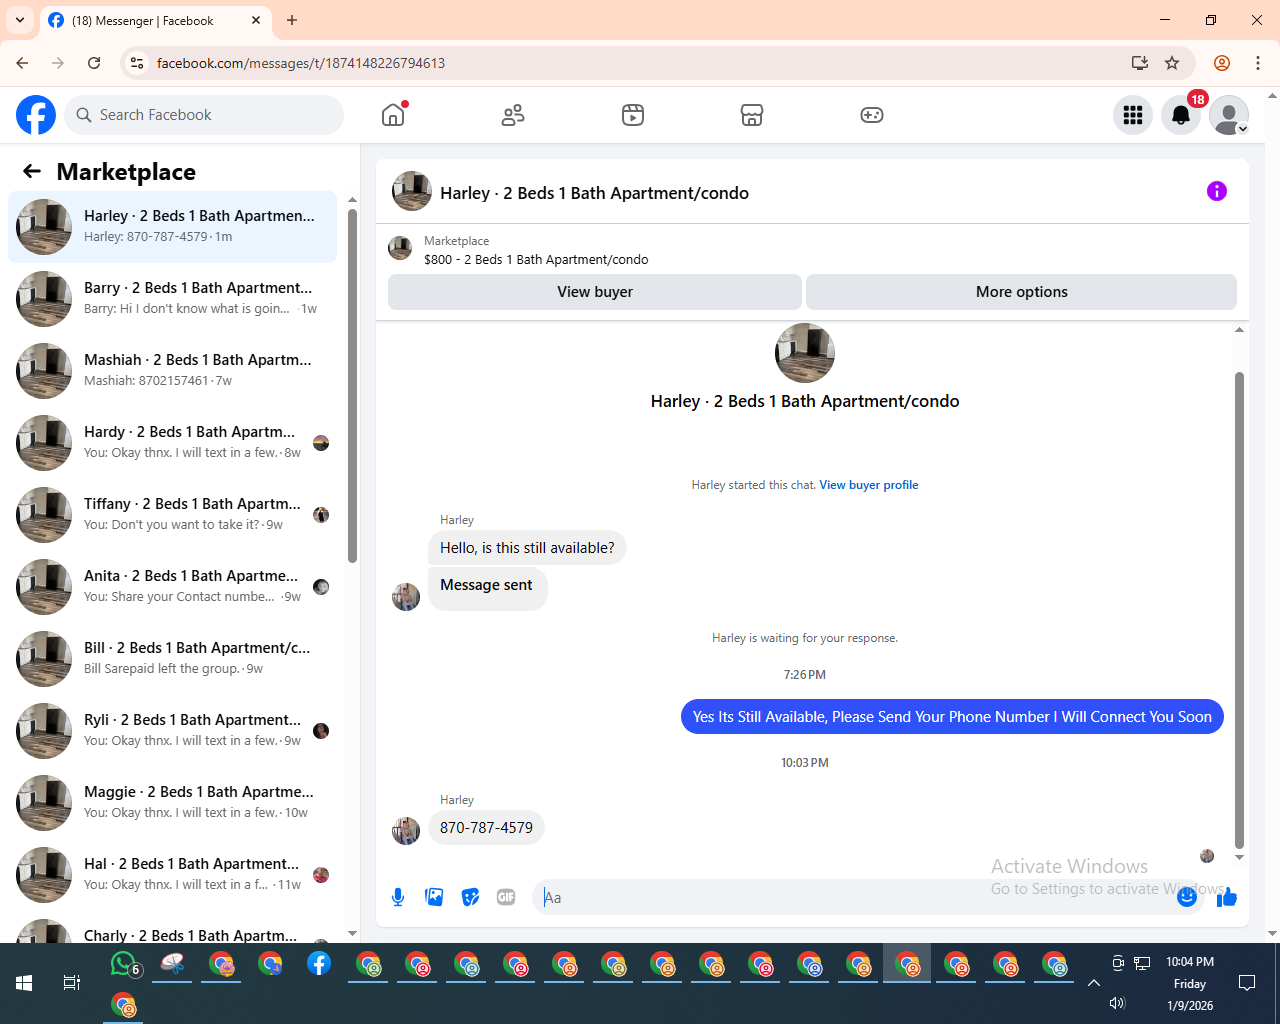Open Bill conversation in the list
This screenshot has width=1280, height=1024.
point(173,659)
